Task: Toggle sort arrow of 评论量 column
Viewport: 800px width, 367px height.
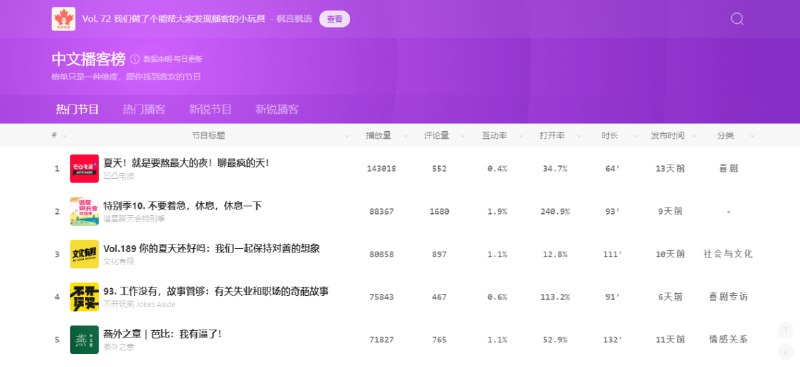Action: pos(463,136)
